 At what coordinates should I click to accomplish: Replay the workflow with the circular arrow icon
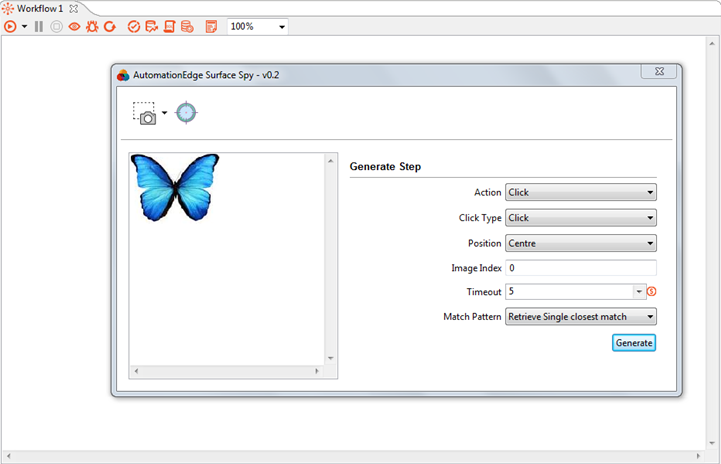109,27
